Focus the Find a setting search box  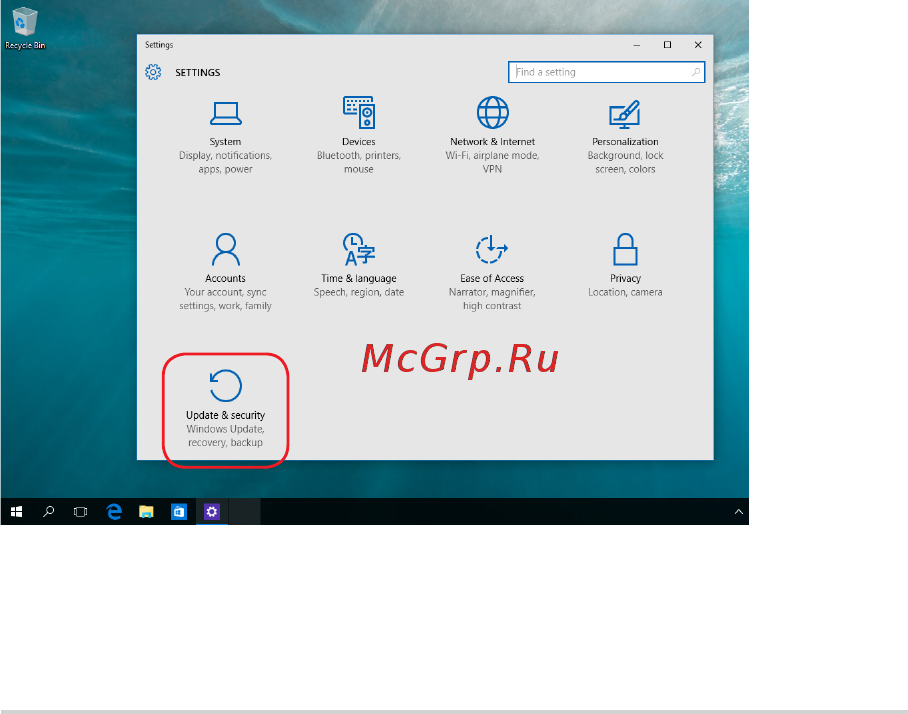coord(606,72)
